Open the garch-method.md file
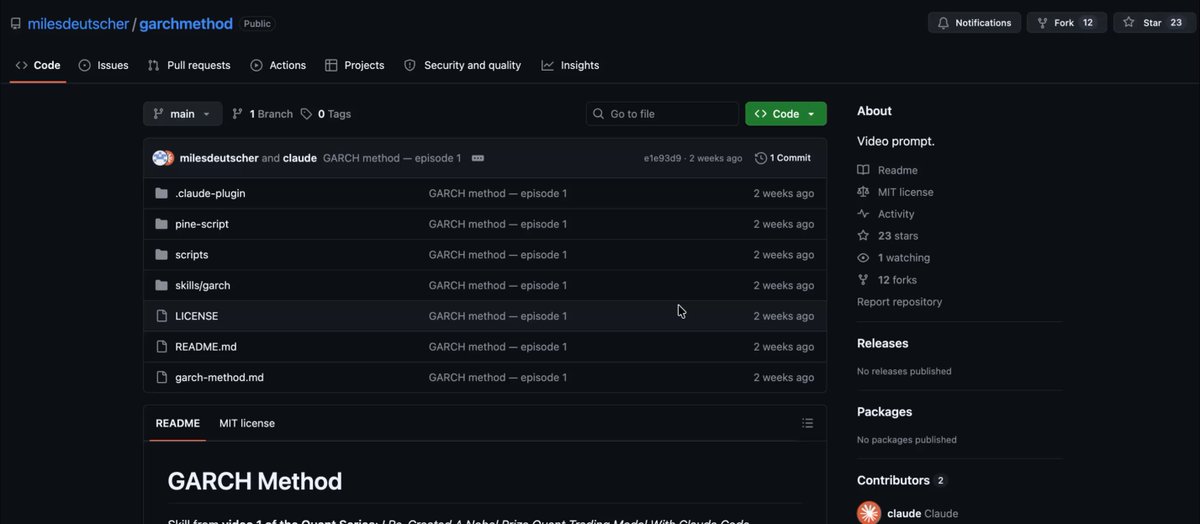Viewport: 1200px width, 524px height. click(x=219, y=378)
